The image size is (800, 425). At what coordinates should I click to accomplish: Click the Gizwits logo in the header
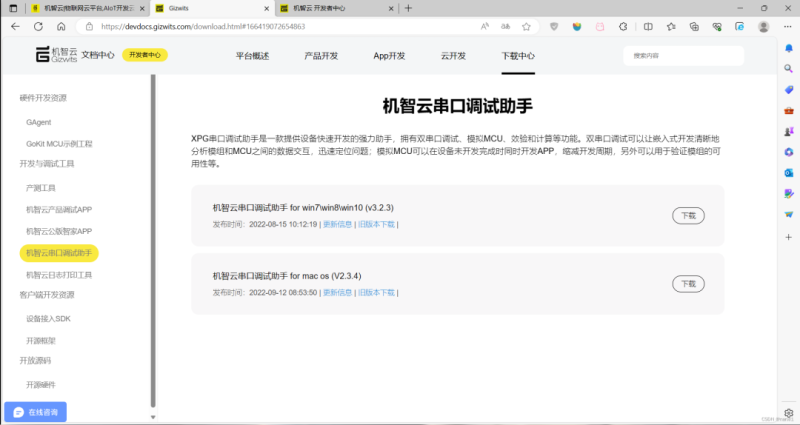(x=44, y=55)
